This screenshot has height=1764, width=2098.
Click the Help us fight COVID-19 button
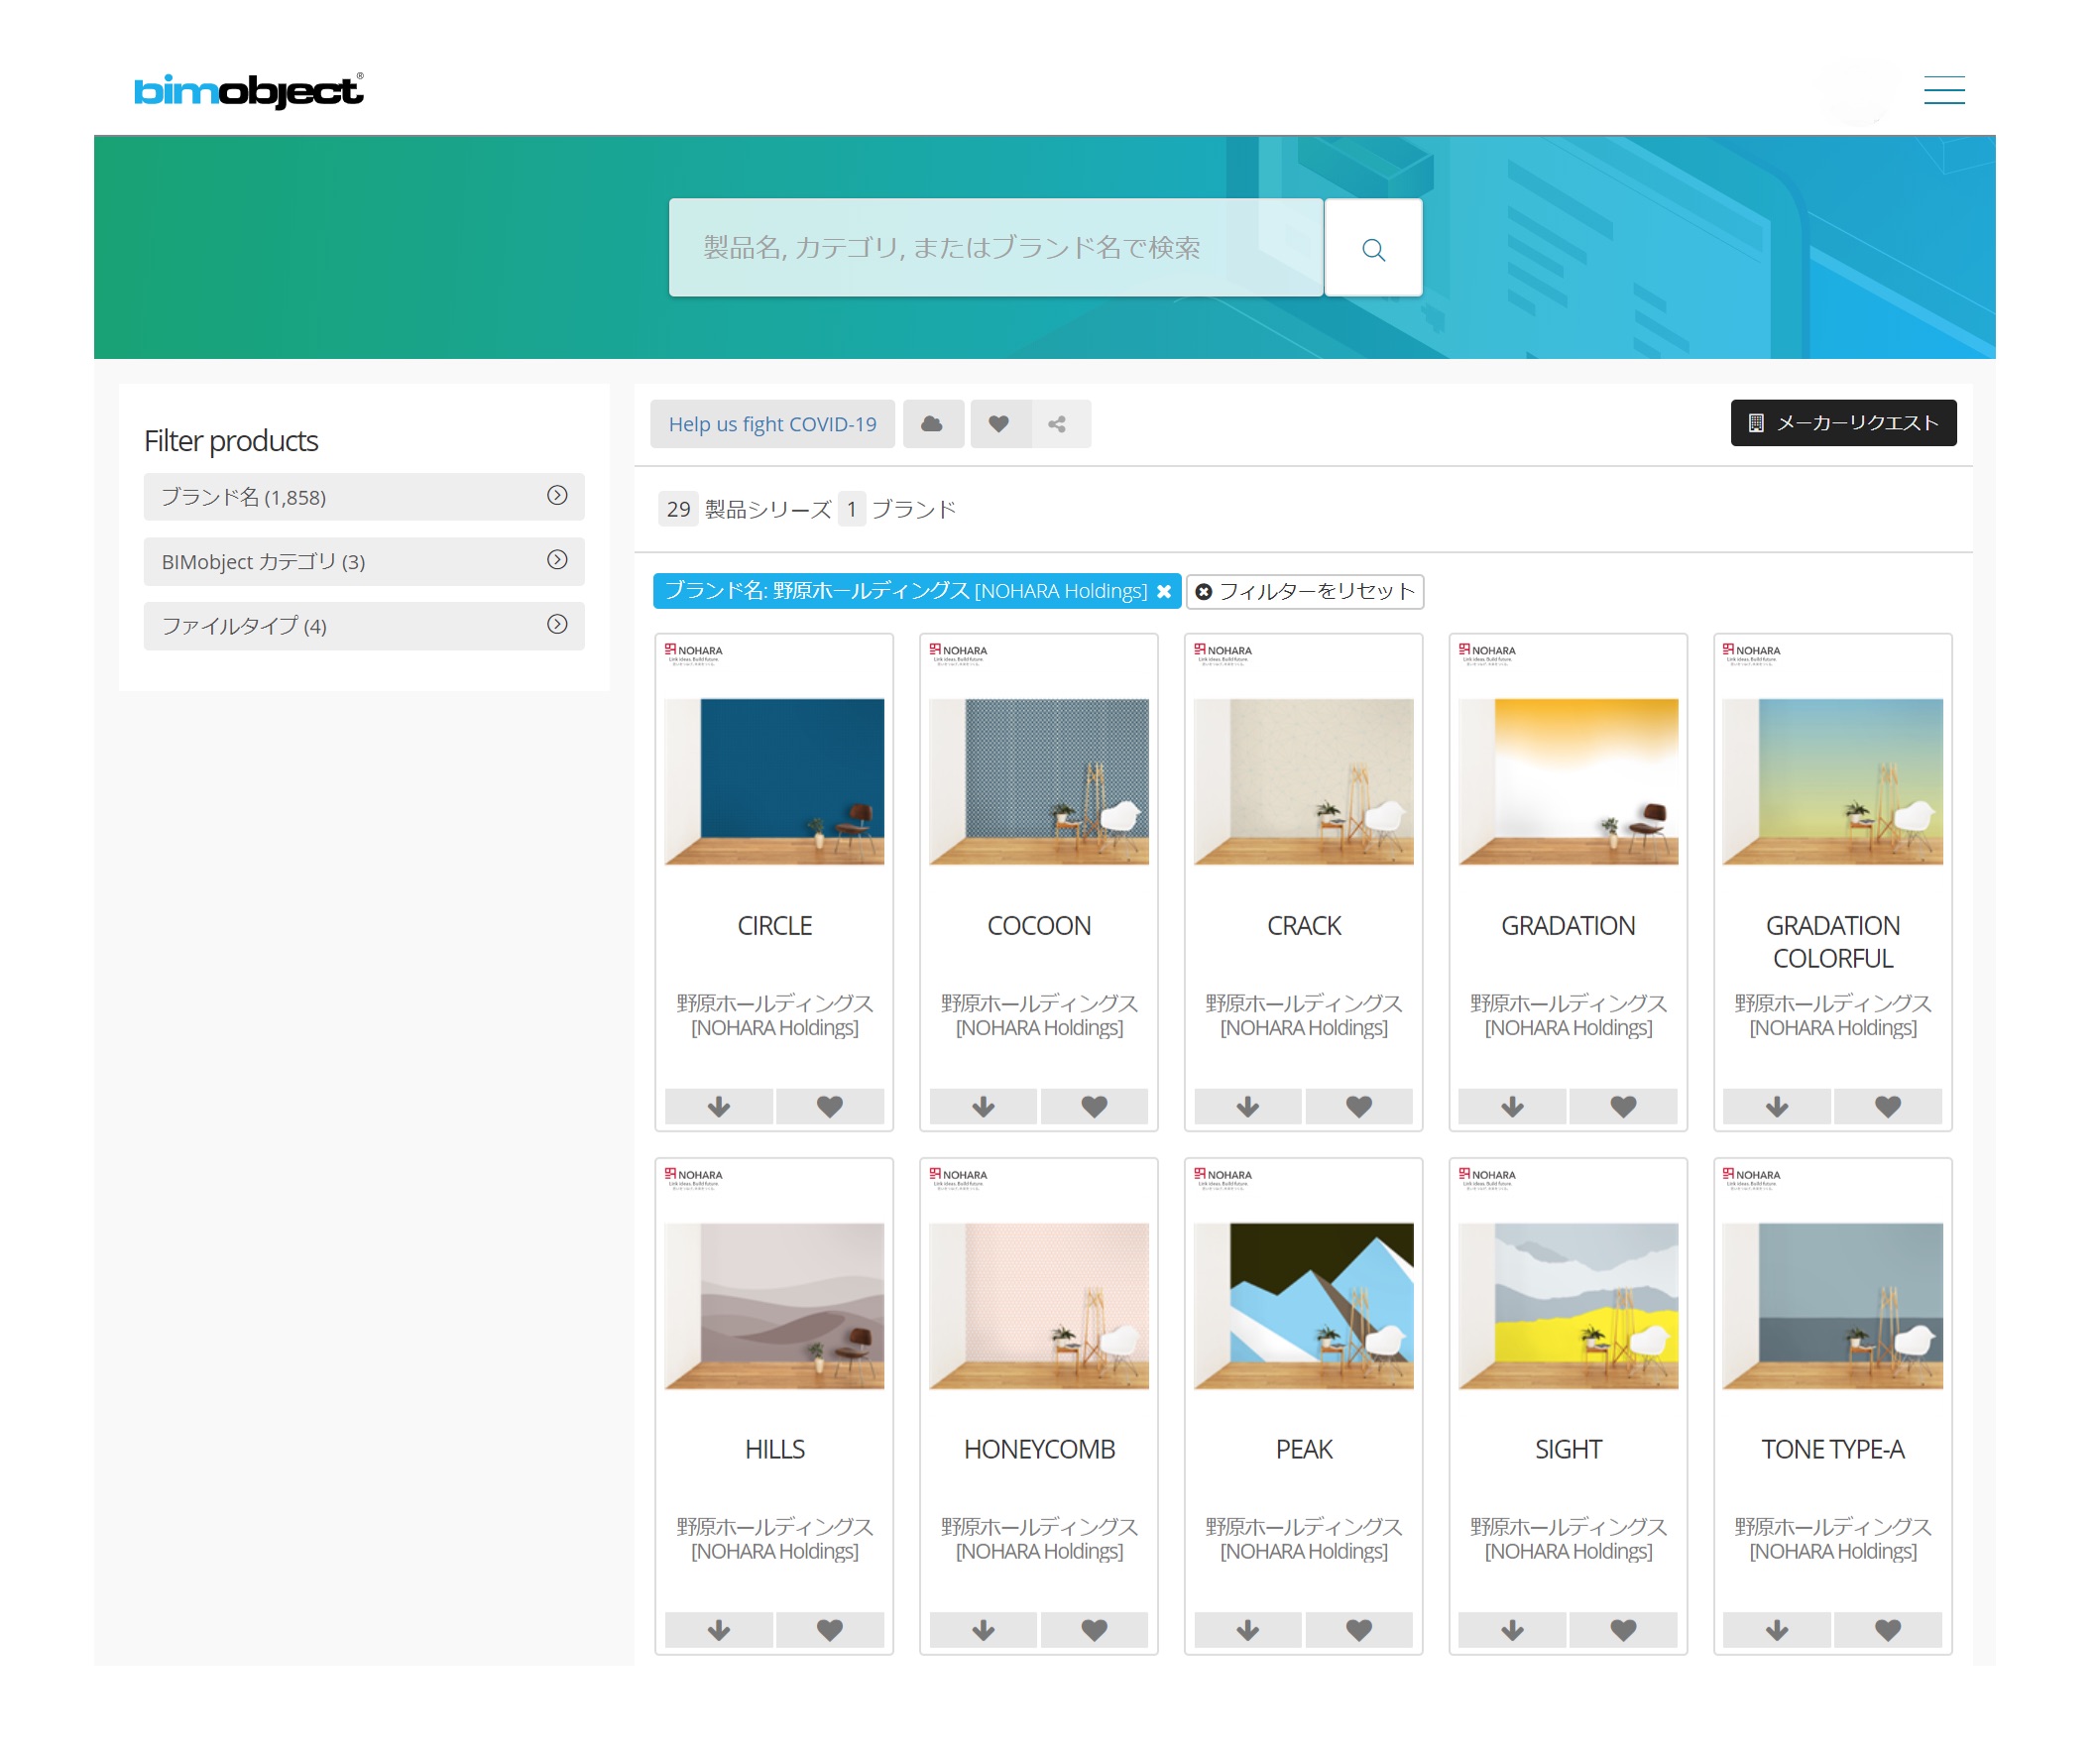click(x=771, y=423)
